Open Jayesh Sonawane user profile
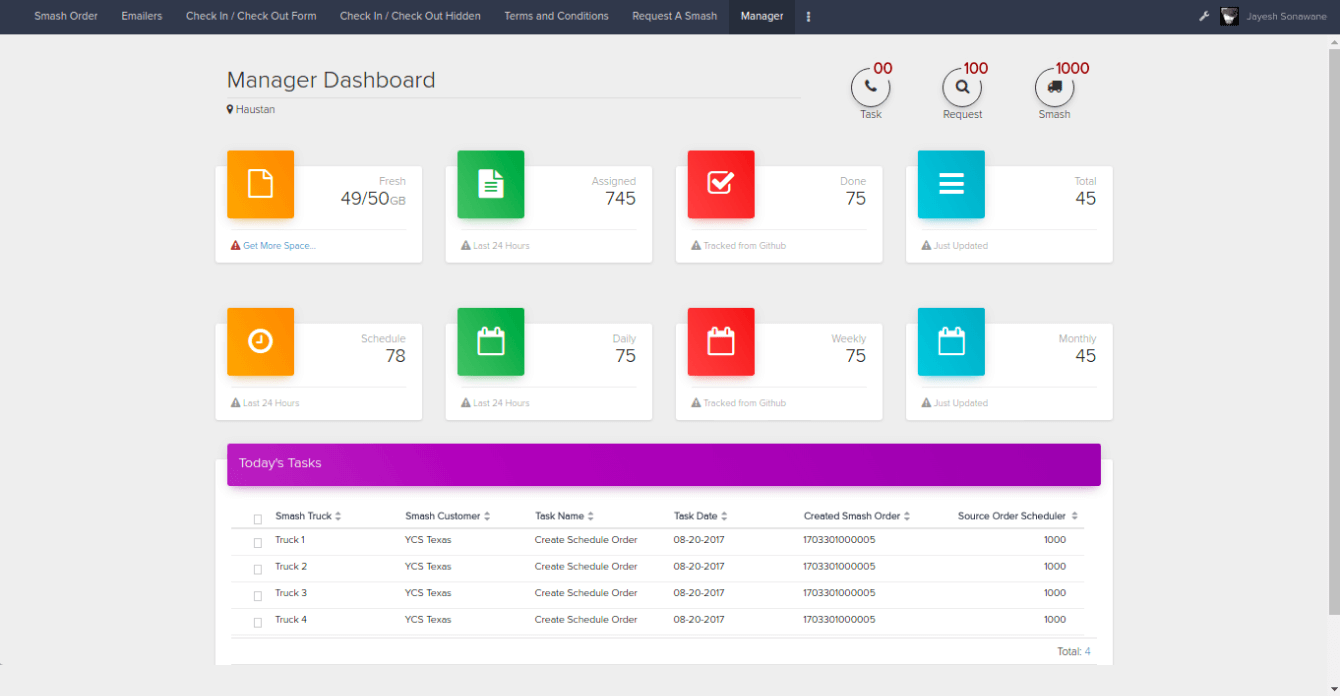Viewport: 1340px width, 696px height. 1285,17
